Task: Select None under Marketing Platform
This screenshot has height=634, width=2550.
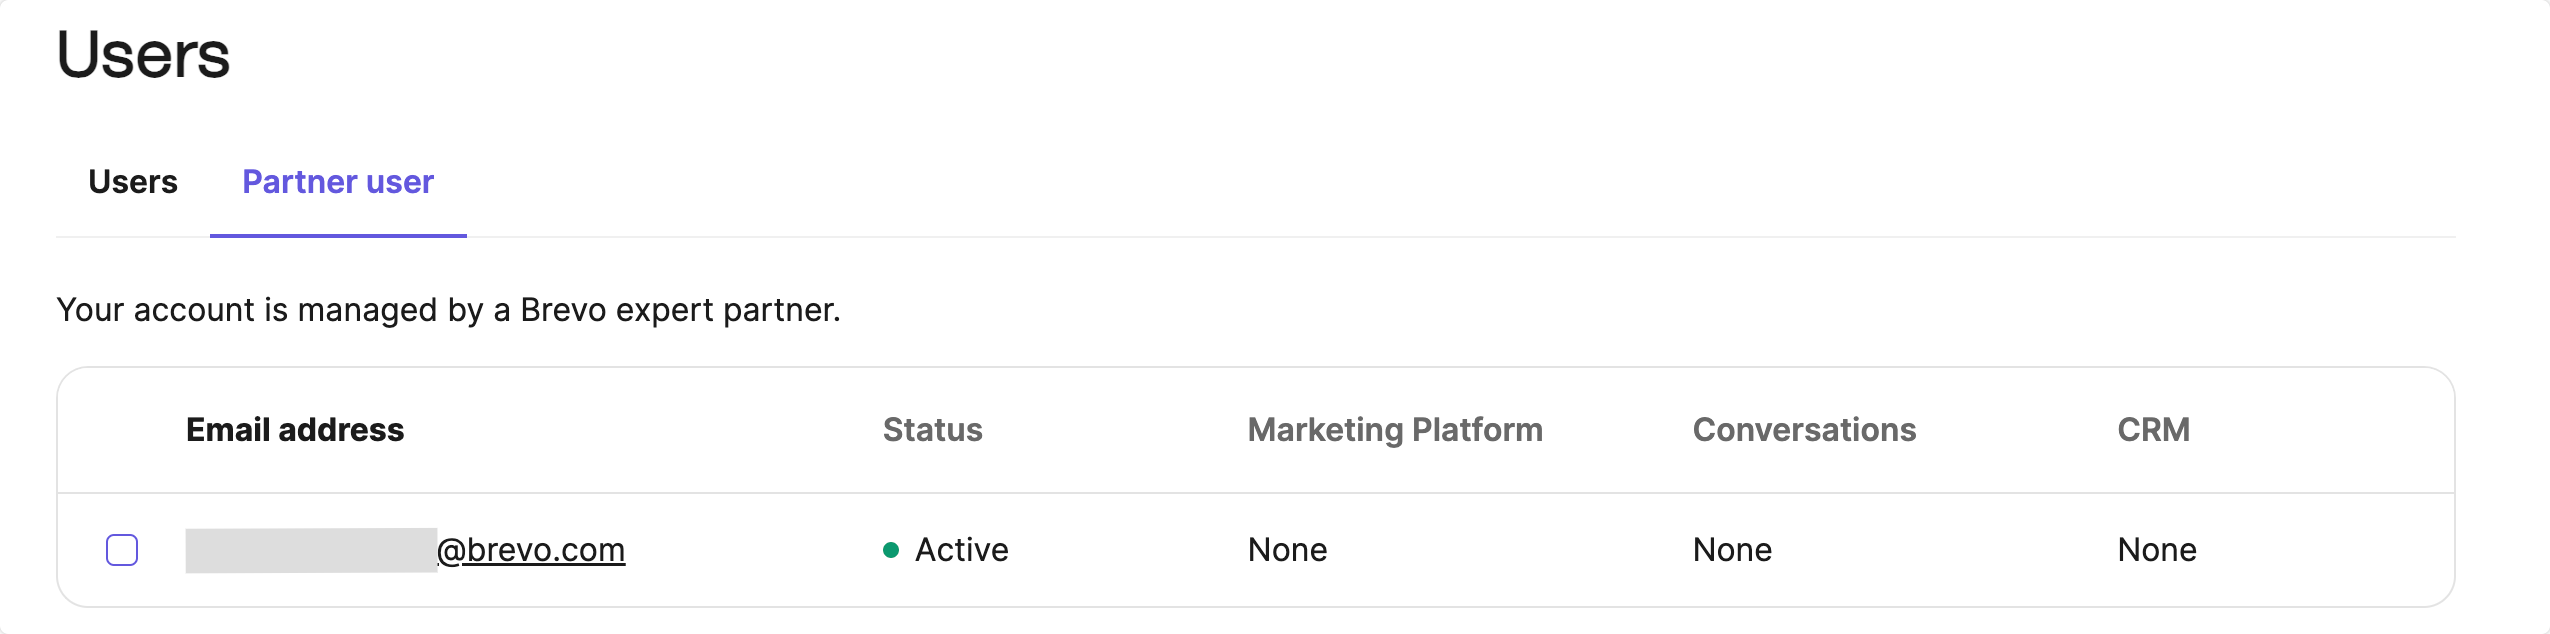Action: tap(1287, 550)
